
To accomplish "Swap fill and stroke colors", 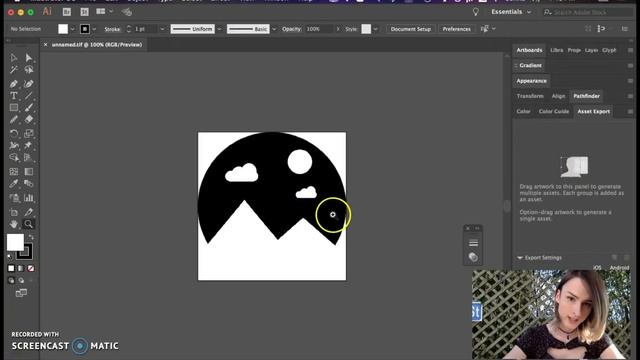I will [31, 237].
